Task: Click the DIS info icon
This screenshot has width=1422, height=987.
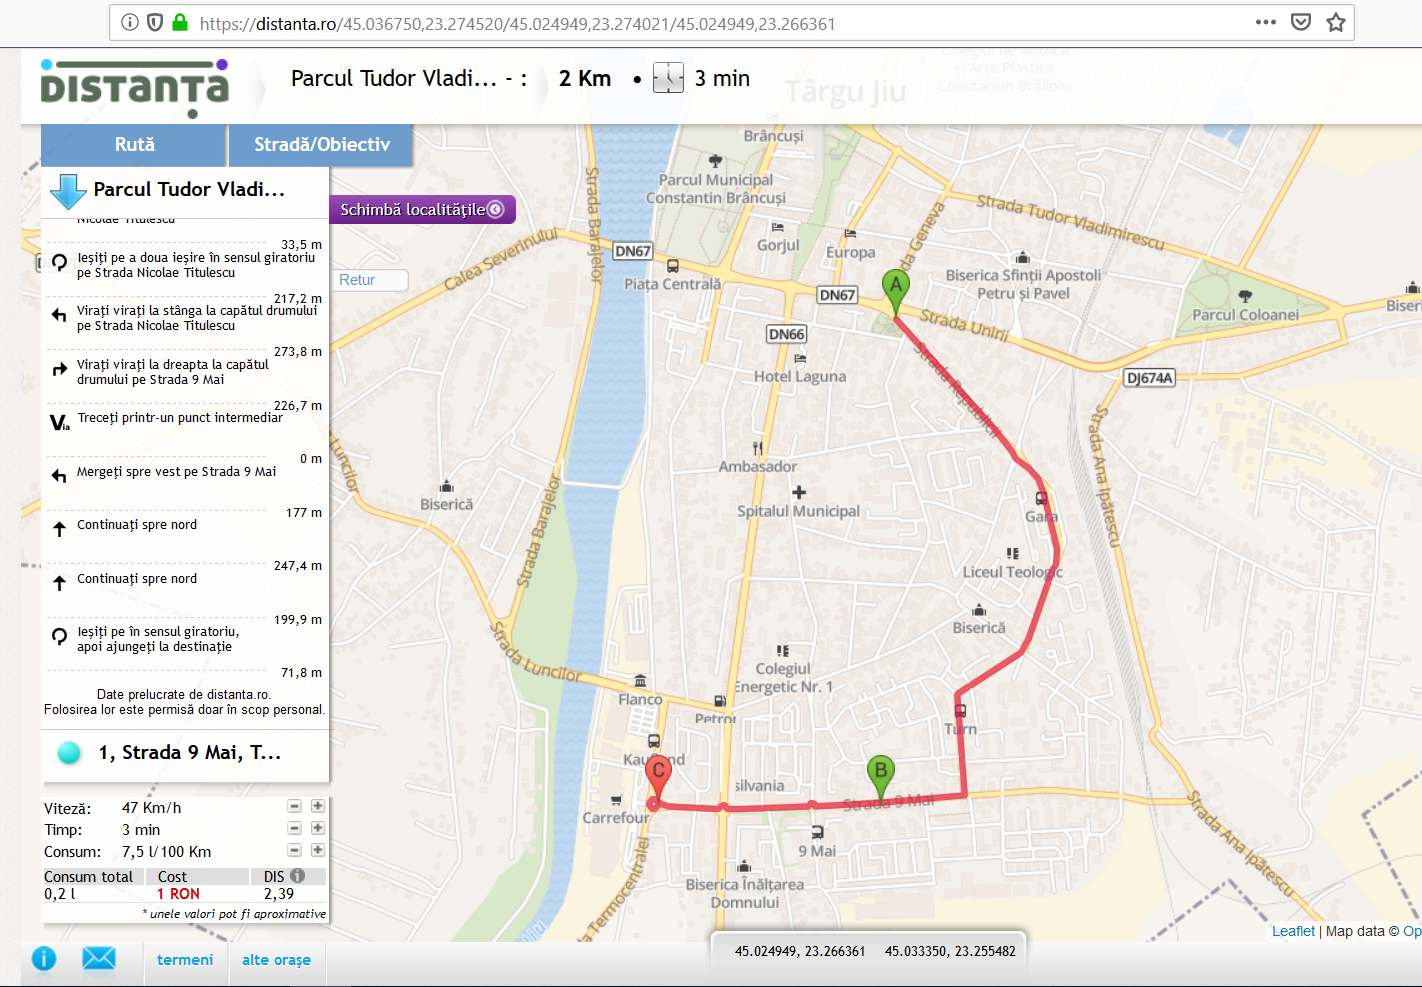Action: (x=297, y=876)
